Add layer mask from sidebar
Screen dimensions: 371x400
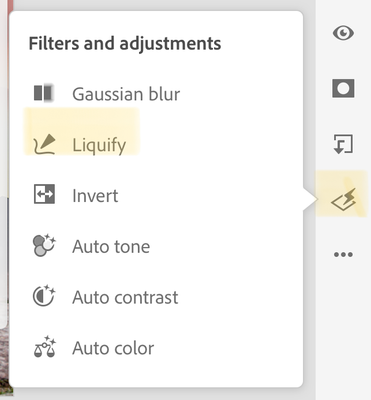click(343, 88)
